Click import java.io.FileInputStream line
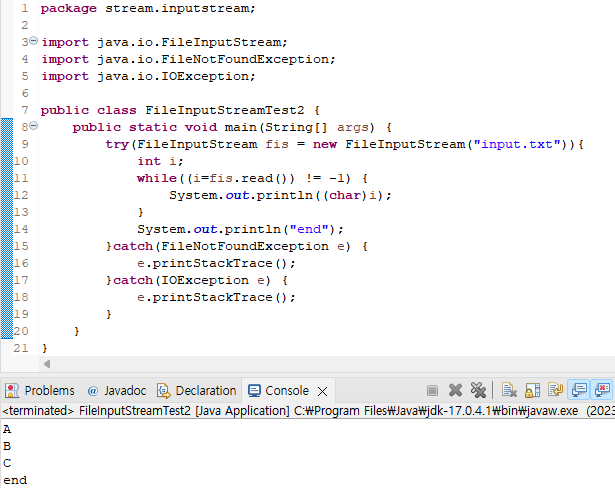This screenshot has width=615, height=488. point(164,42)
